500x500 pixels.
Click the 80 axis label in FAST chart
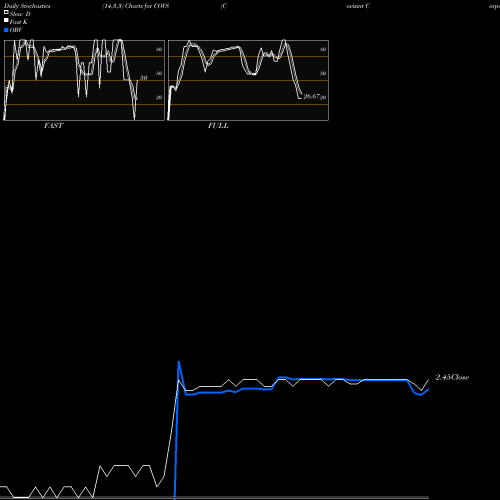coord(159,49)
